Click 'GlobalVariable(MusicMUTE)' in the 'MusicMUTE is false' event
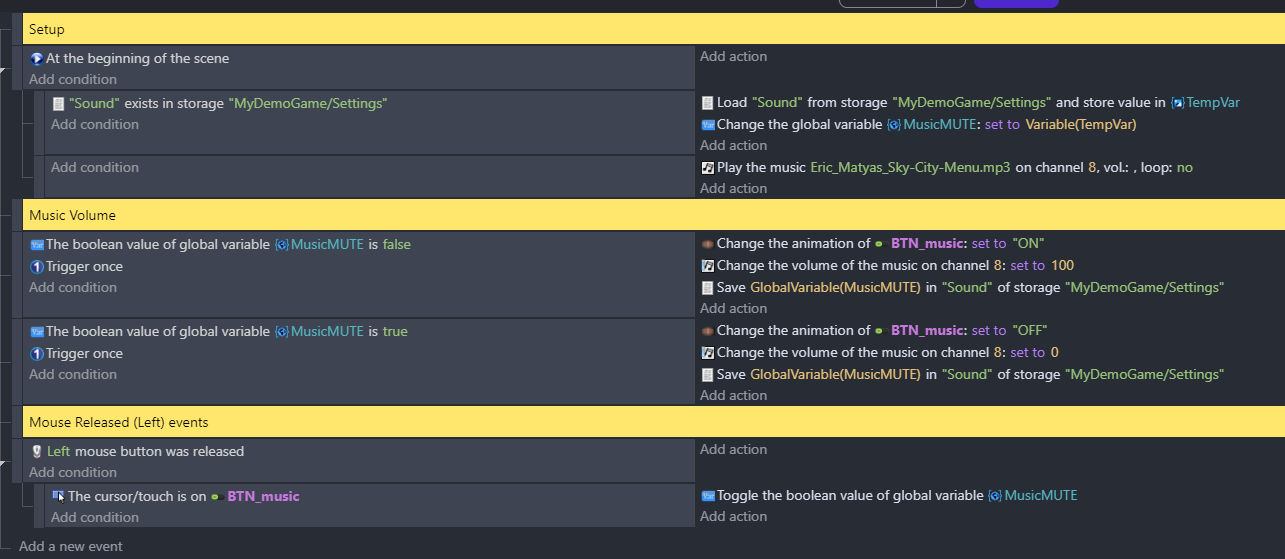This screenshot has height=559, width=1285. (835, 288)
